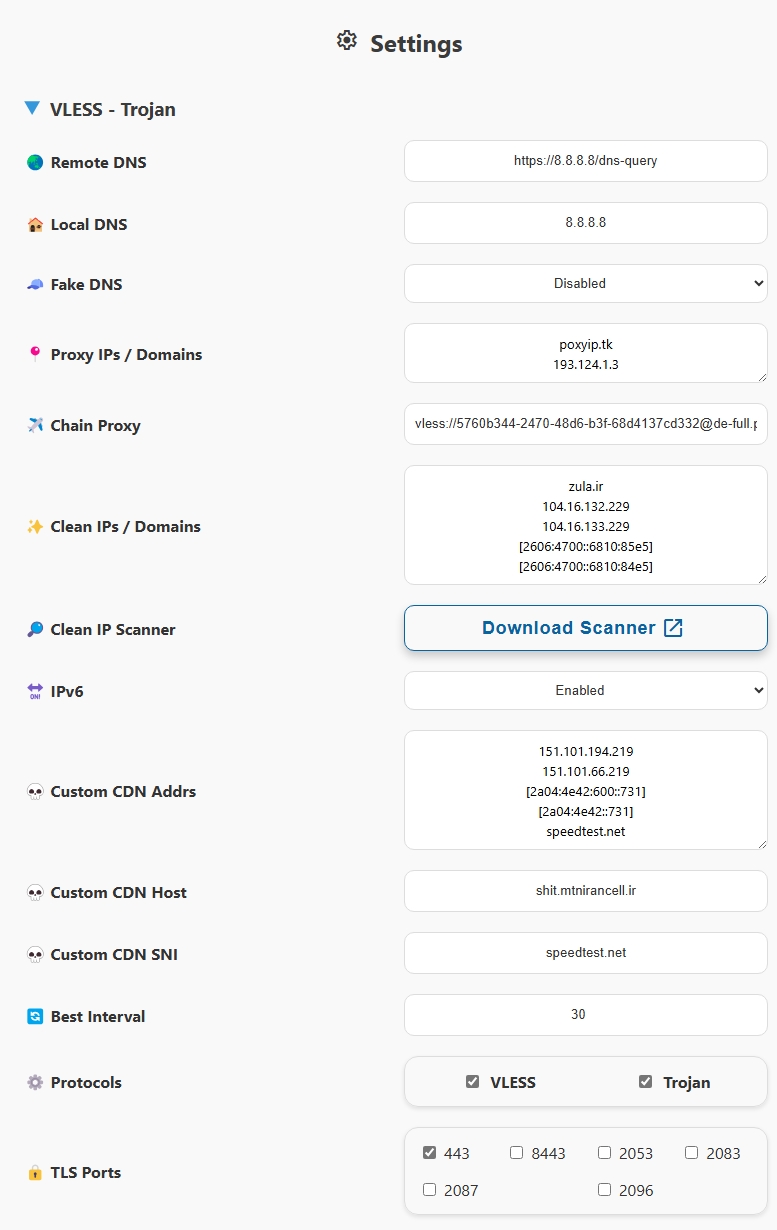This screenshot has height=1230, width=777.
Task: Click the Remote DNS label
Action: (x=98, y=162)
